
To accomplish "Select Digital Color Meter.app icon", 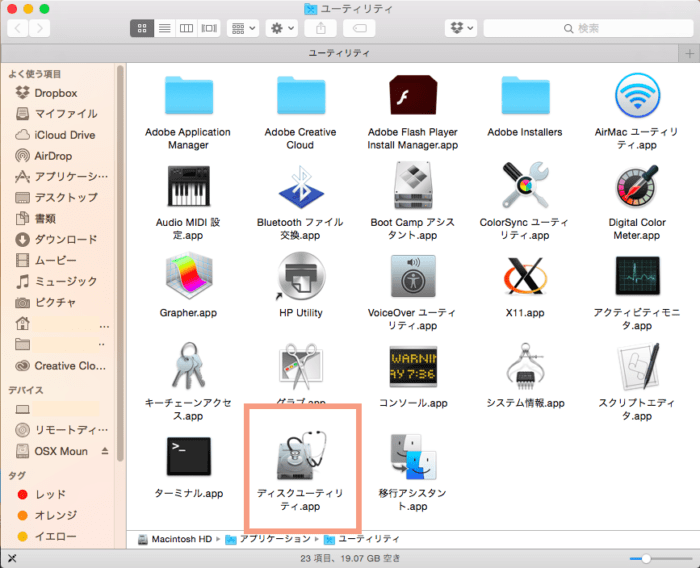I will 637,186.
